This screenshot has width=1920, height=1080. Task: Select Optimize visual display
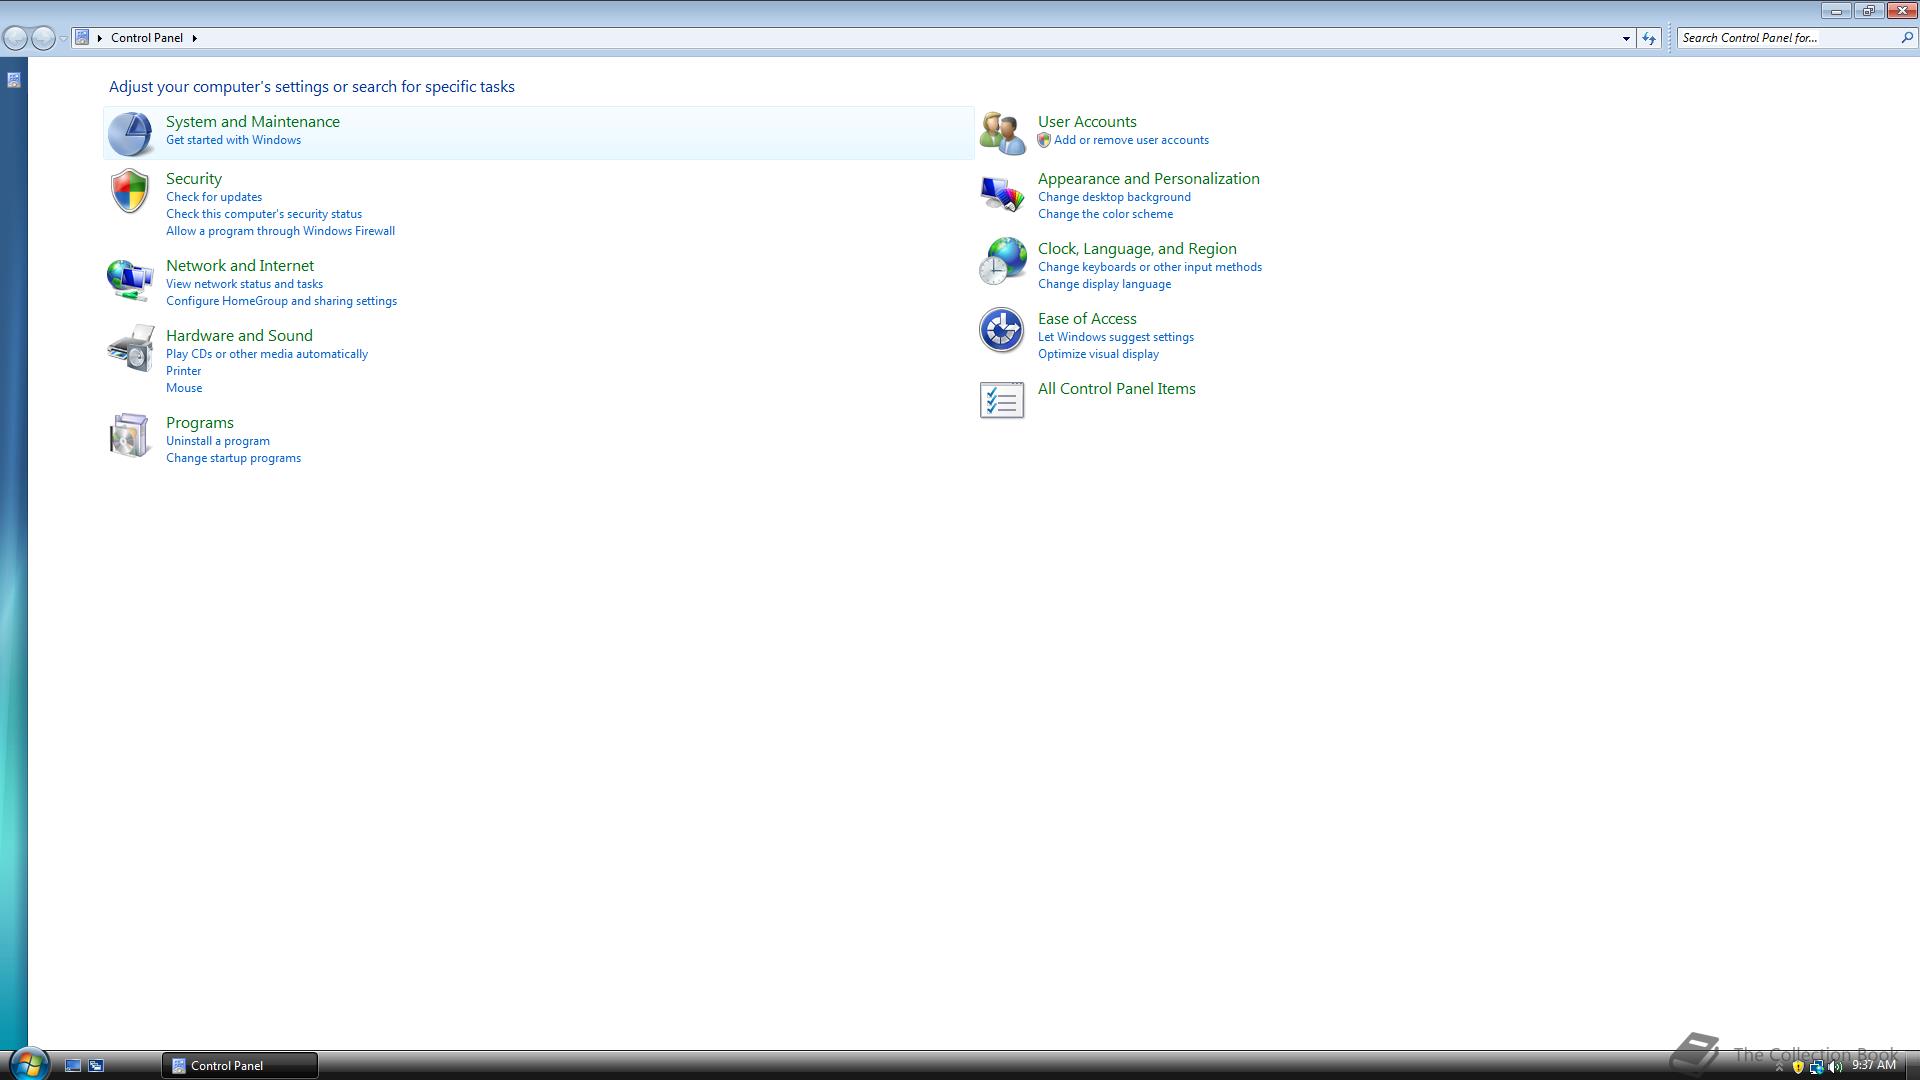1098,354
